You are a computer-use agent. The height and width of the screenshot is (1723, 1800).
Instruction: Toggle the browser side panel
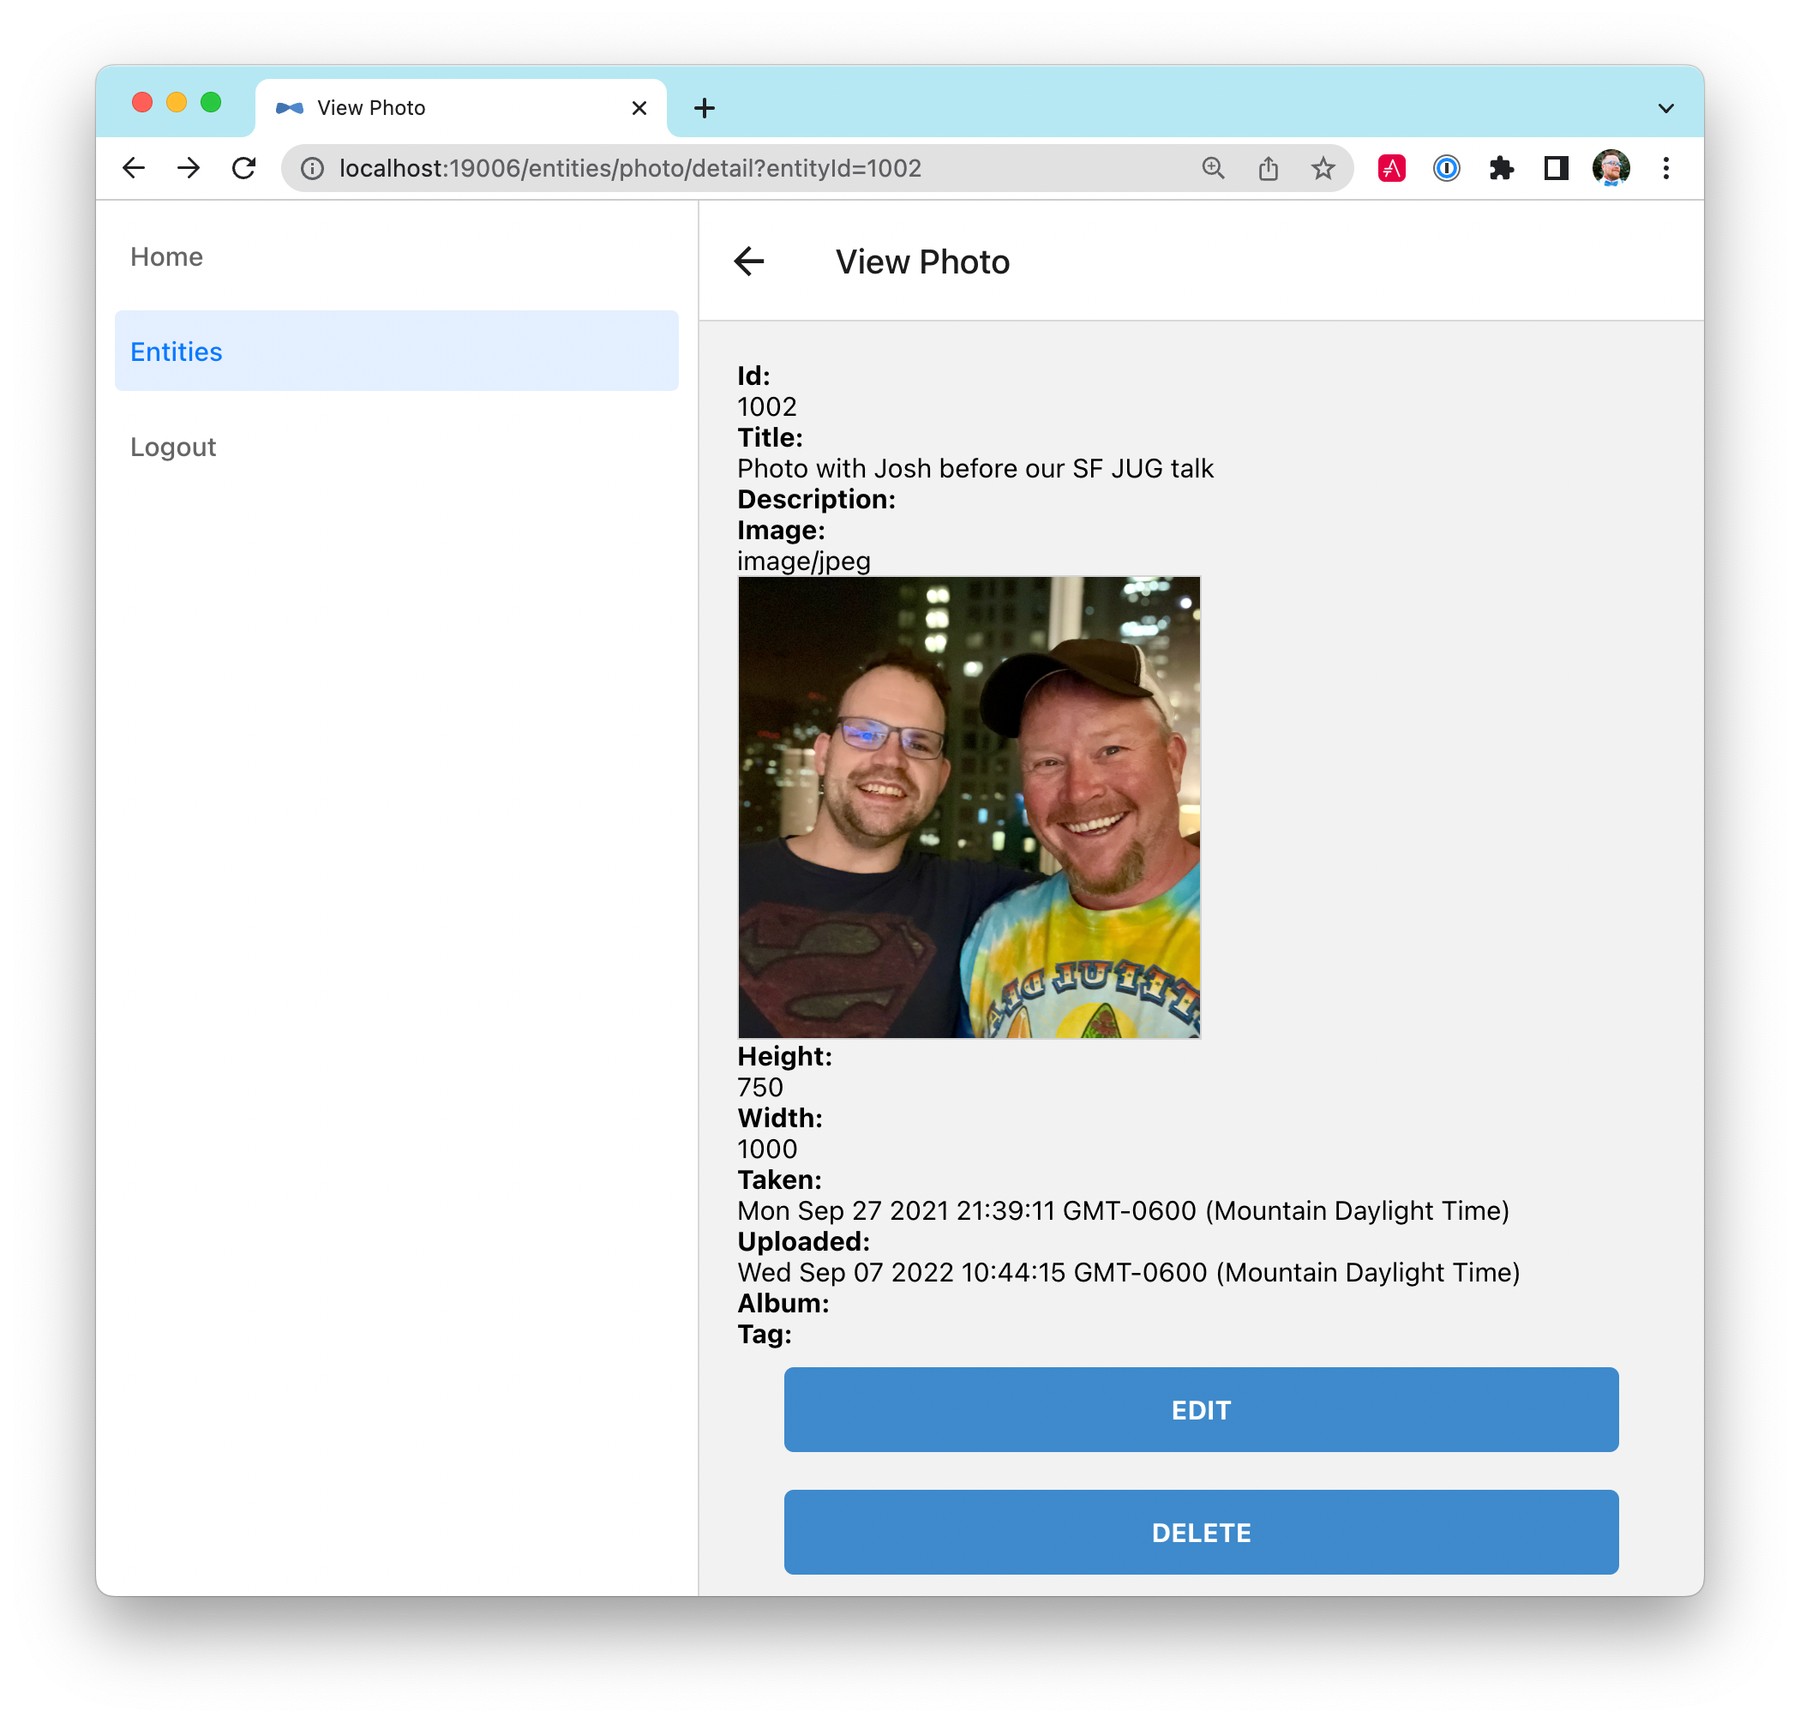(x=1556, y=168)
